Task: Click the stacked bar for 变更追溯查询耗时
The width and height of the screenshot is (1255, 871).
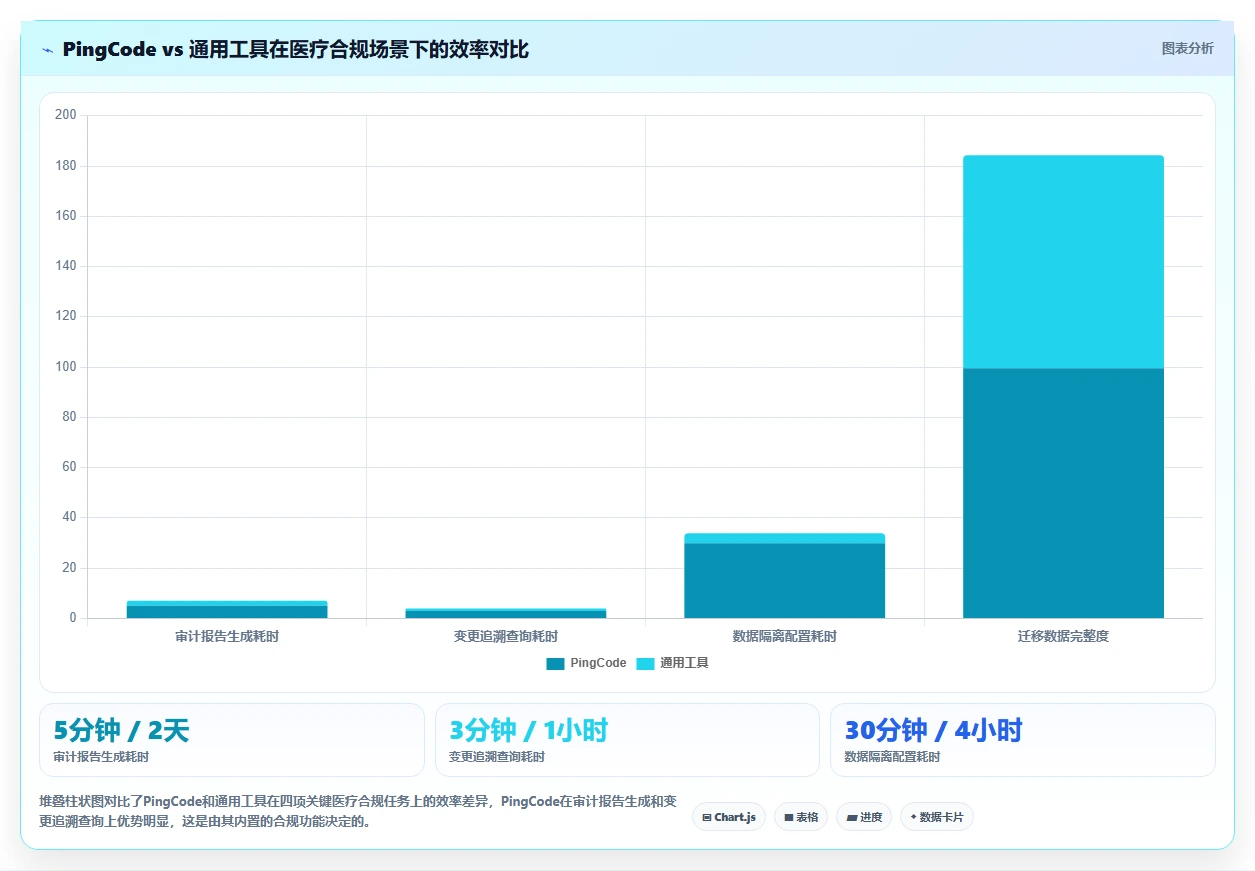Action: [x=506, y=613]
